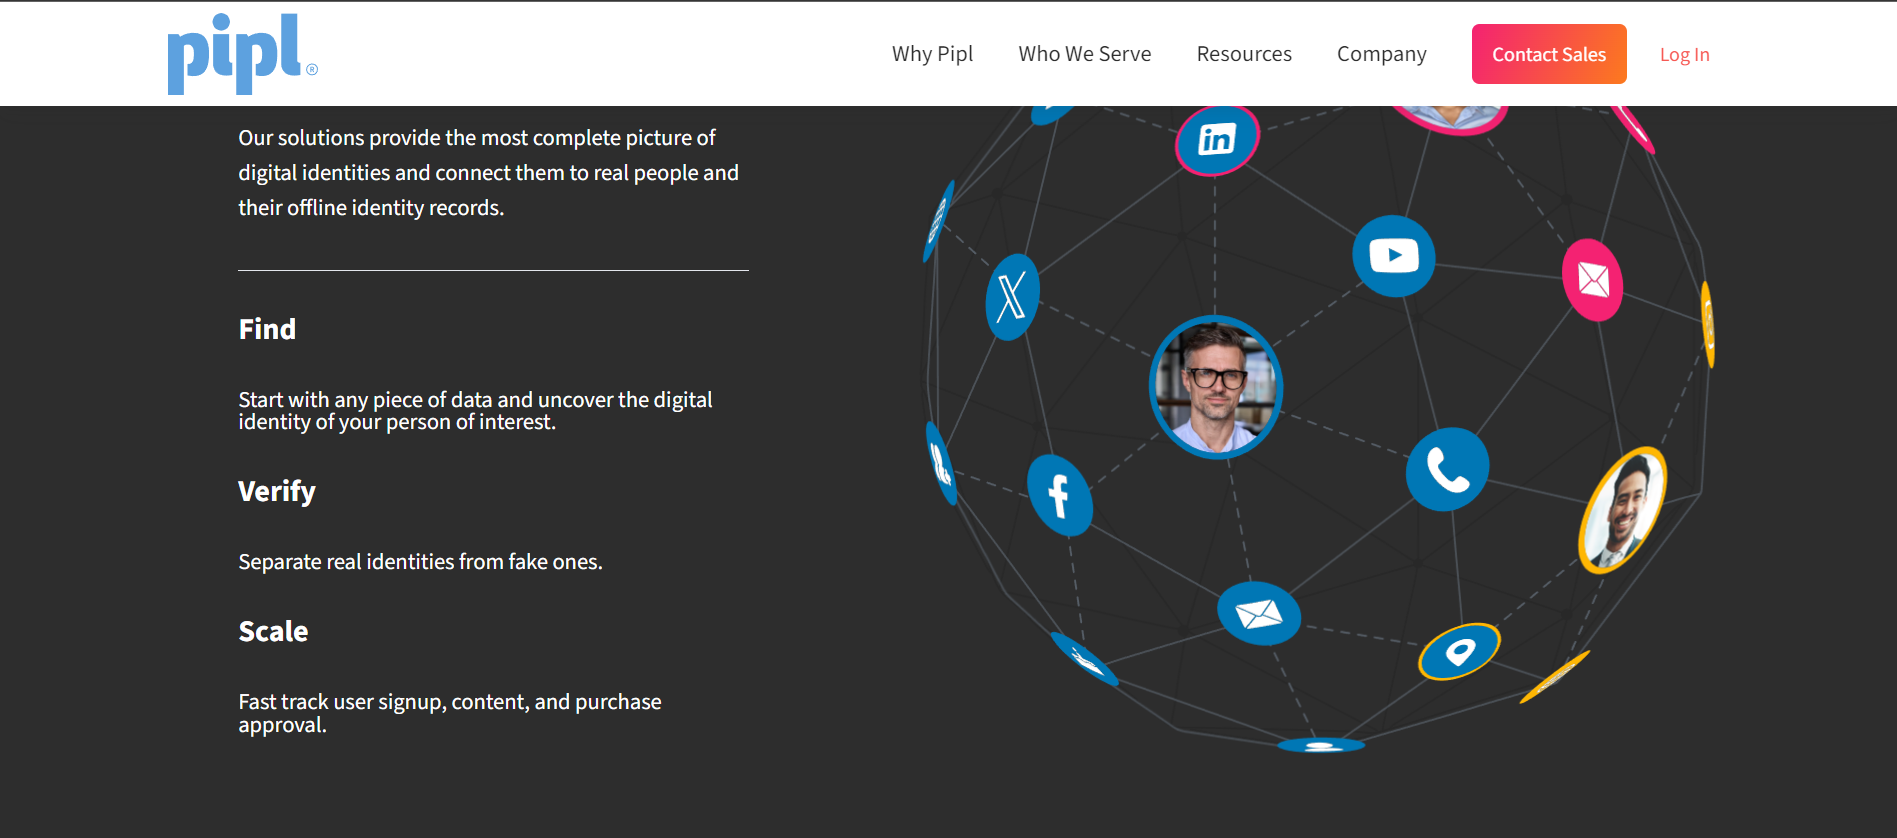Open the Why Pipl menu
Image resolution: width=1897 pixels, height=838 pixels.
tap(932, 54)
